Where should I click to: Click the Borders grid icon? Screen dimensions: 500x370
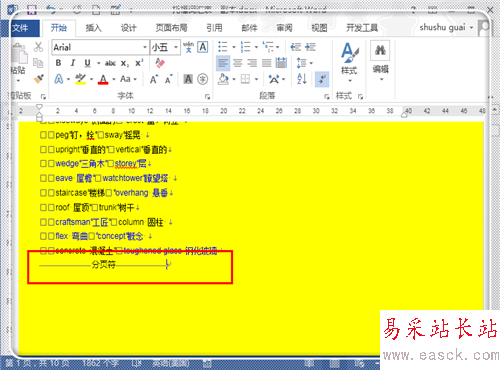point(245,79)
